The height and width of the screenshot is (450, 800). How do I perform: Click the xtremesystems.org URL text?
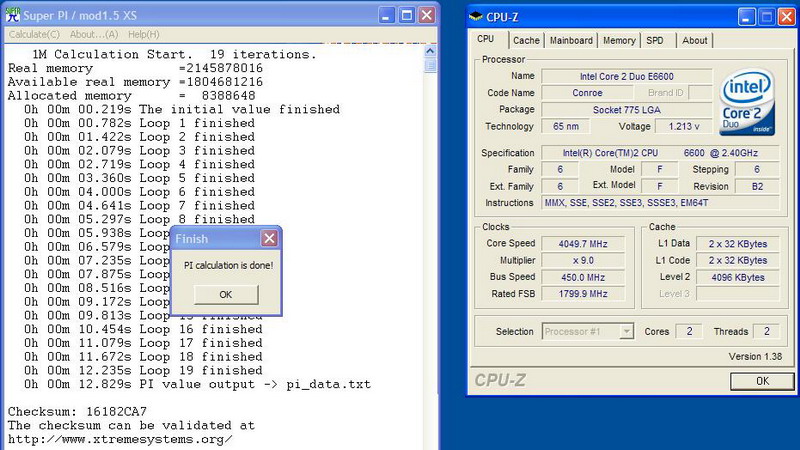click(x=120, y=439)
